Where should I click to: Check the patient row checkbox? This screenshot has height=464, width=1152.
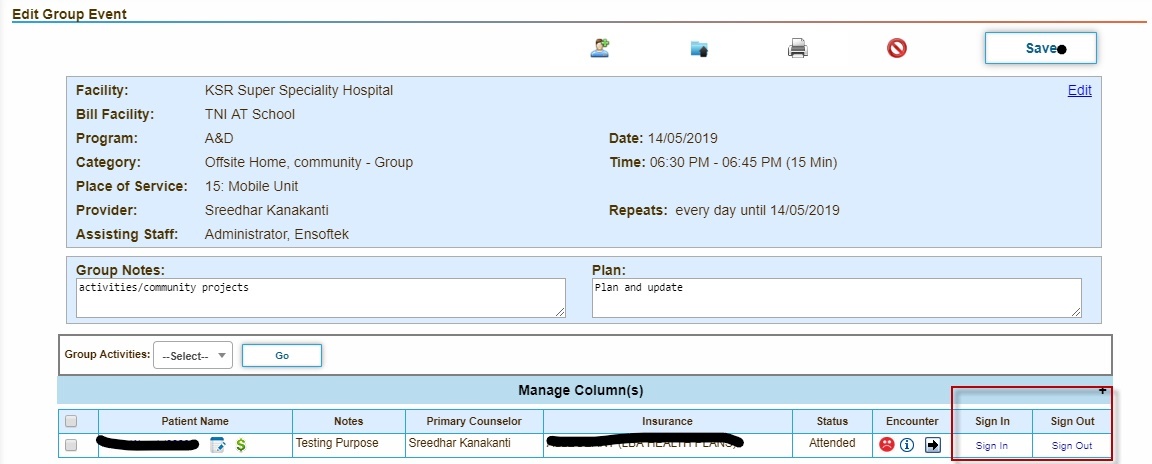(x=71, y=444)
